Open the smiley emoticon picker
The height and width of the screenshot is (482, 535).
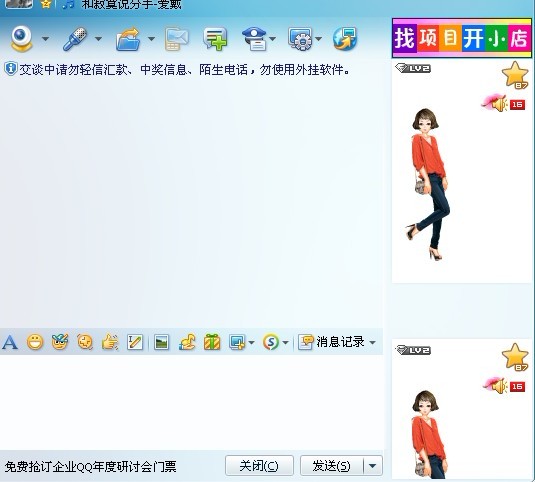pos(35,342)
